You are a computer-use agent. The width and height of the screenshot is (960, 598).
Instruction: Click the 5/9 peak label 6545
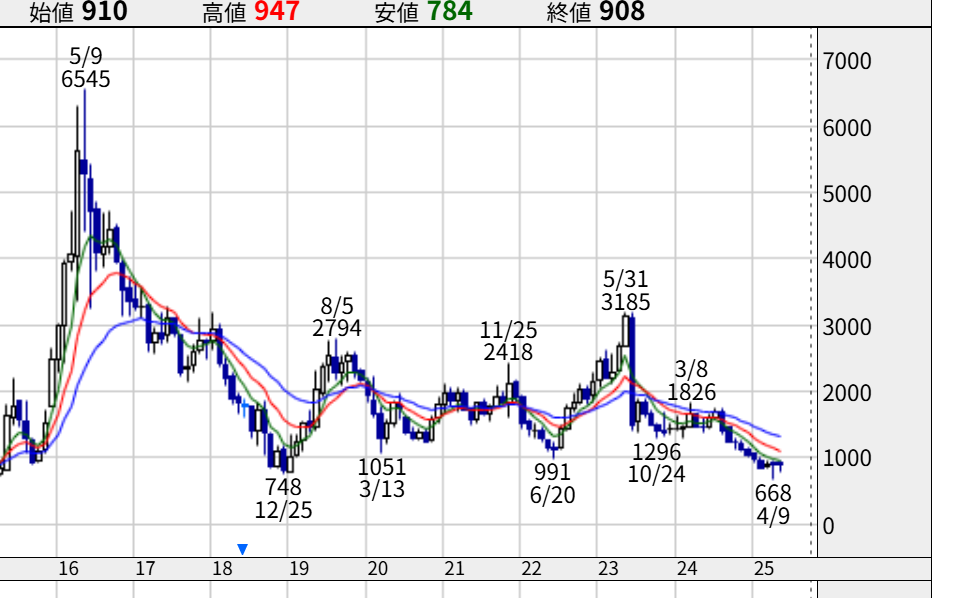click(x=86, y=79)
